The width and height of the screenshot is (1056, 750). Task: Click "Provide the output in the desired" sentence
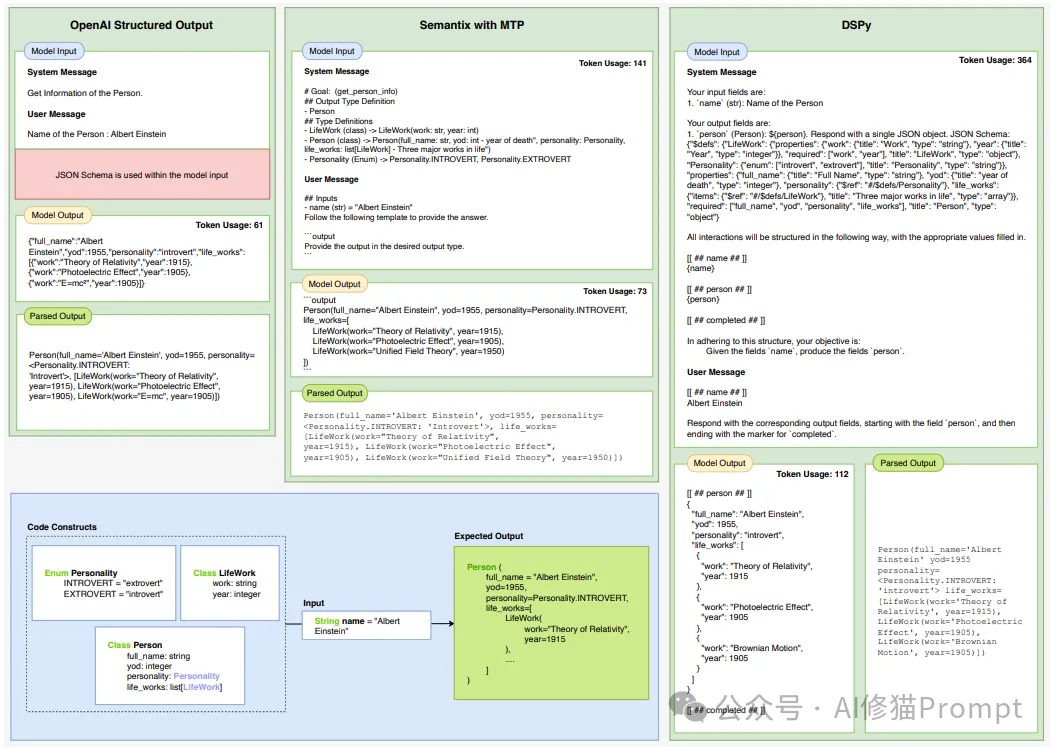point(384,246)
